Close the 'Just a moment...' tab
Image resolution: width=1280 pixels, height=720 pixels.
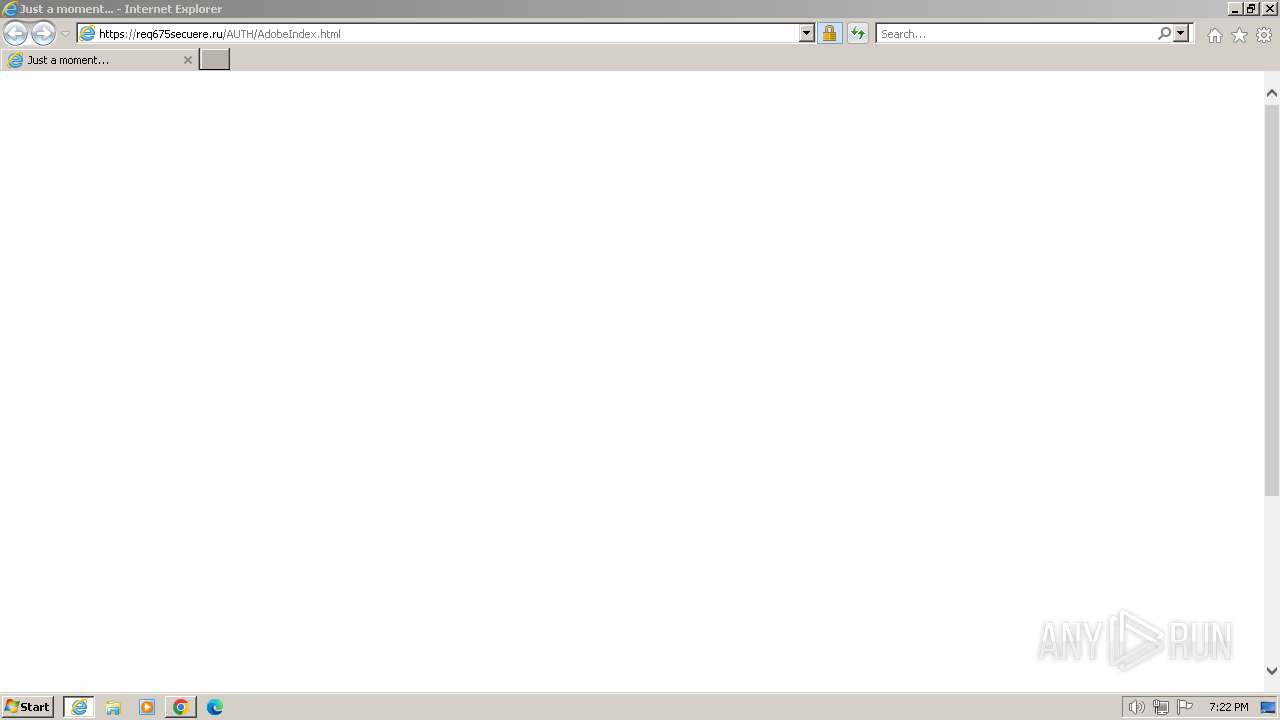tap(187, 60)
